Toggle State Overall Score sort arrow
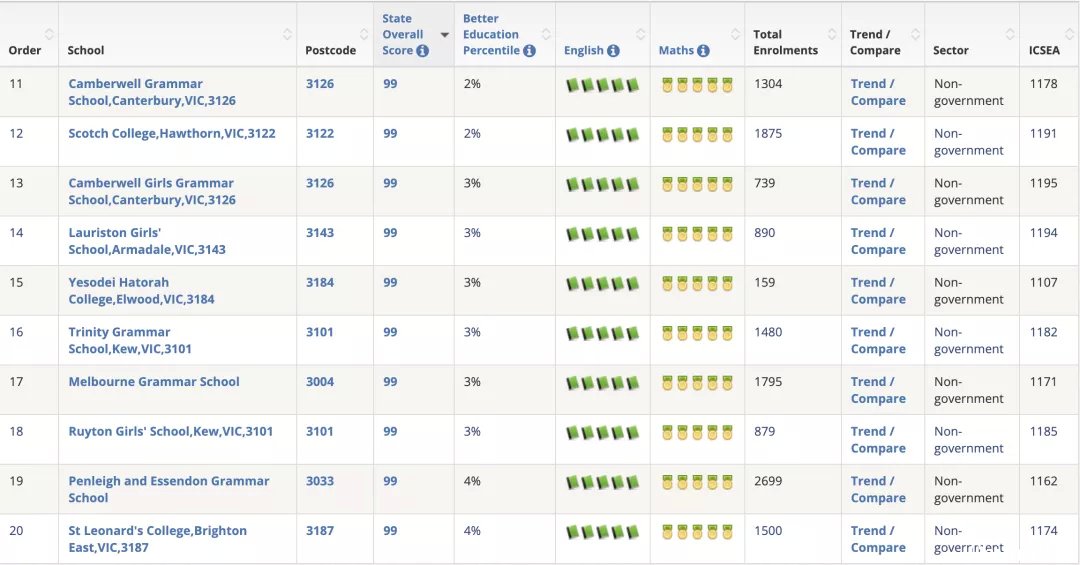1080x565 pixels. pos(444,35)
